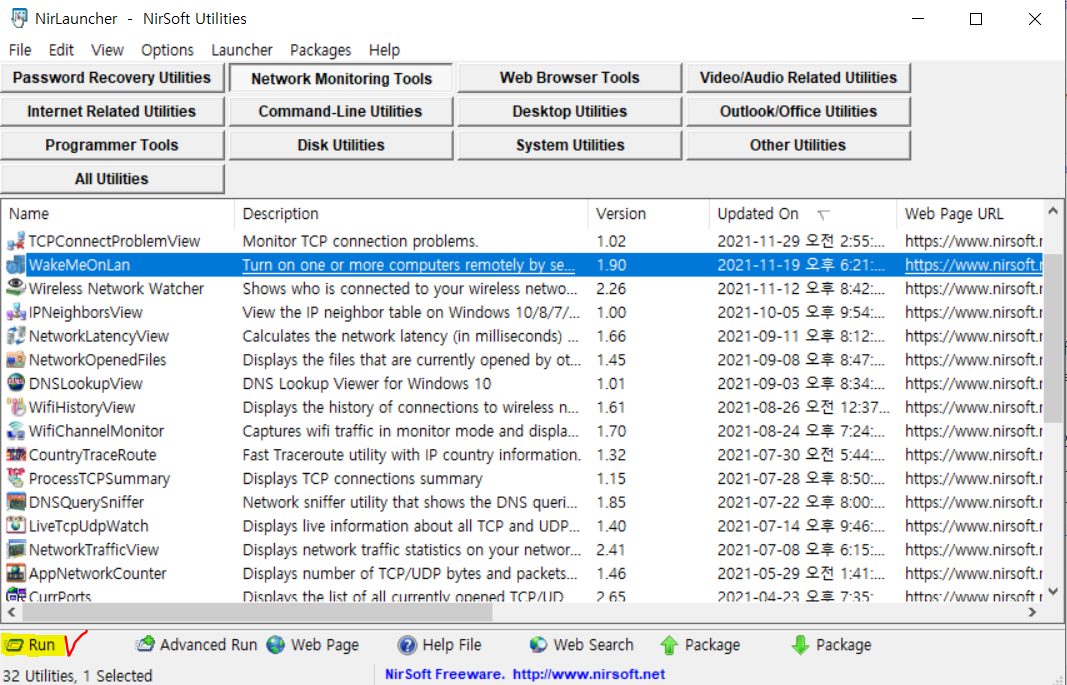Click the NirLauncher title bar app icon
This screenshot has height=685, width=1067.
click(19, 18)
